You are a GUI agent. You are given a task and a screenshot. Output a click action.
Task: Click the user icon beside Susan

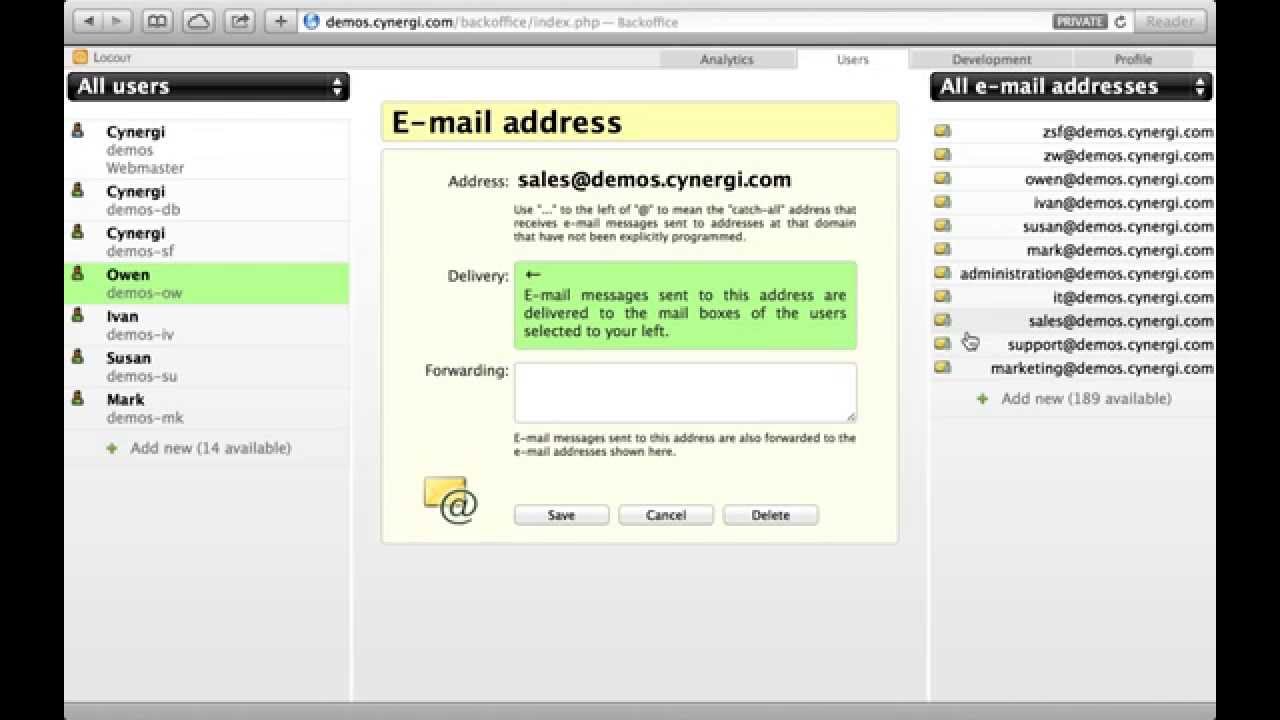pyautogui.click(x=78, y=356)
